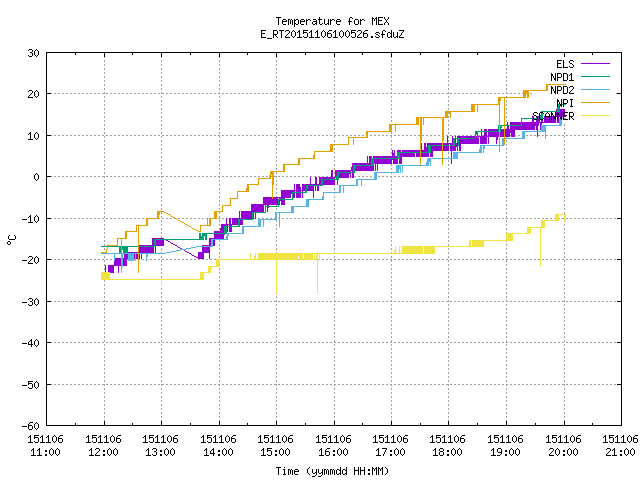Click the y-axis label -50

click(x=31, y=384)
